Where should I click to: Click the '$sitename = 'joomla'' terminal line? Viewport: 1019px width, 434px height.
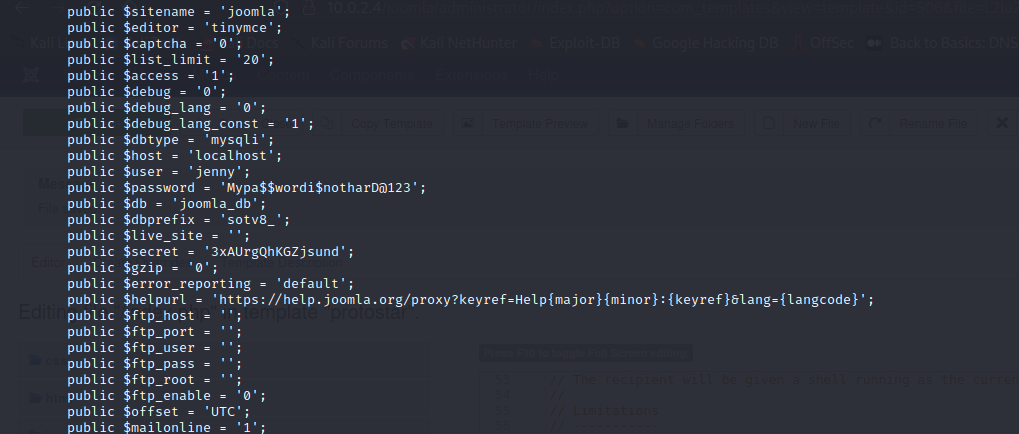point(179,12)
